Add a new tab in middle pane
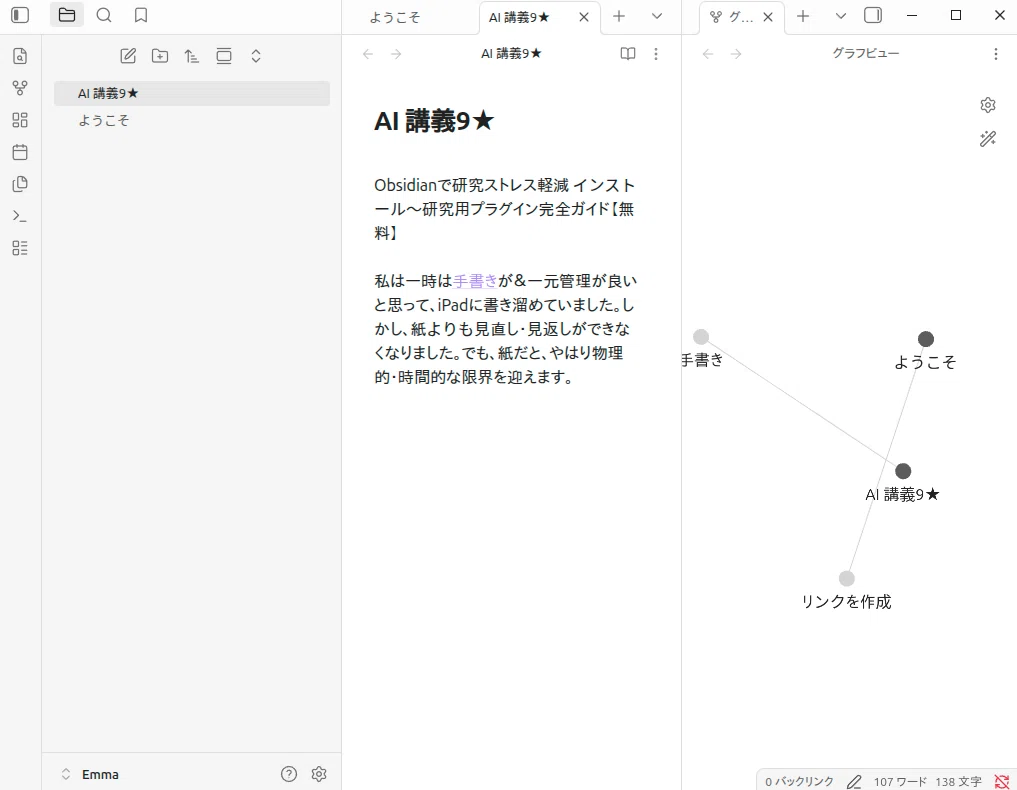Viewport: 1017px width, 790px height. coord(619,16)
